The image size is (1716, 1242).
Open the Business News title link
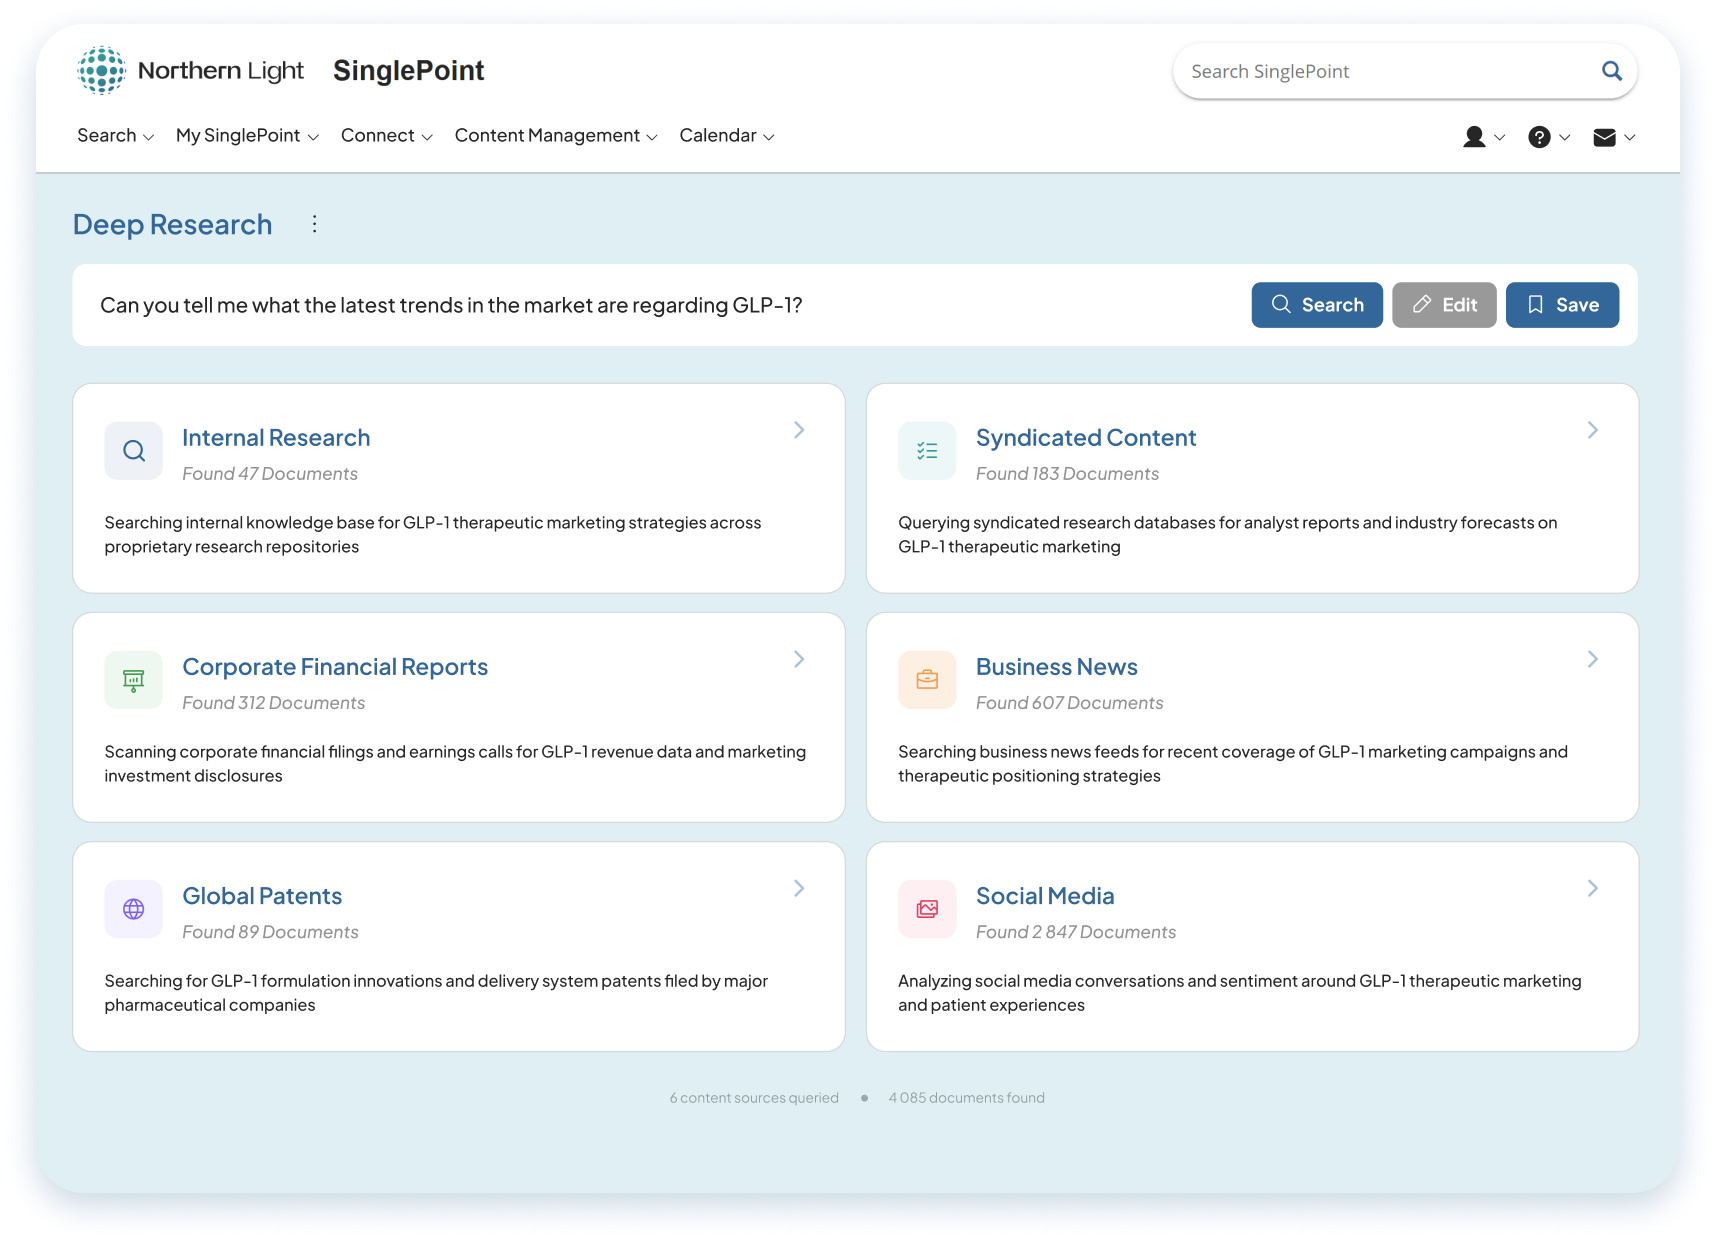click(1057, 667)
